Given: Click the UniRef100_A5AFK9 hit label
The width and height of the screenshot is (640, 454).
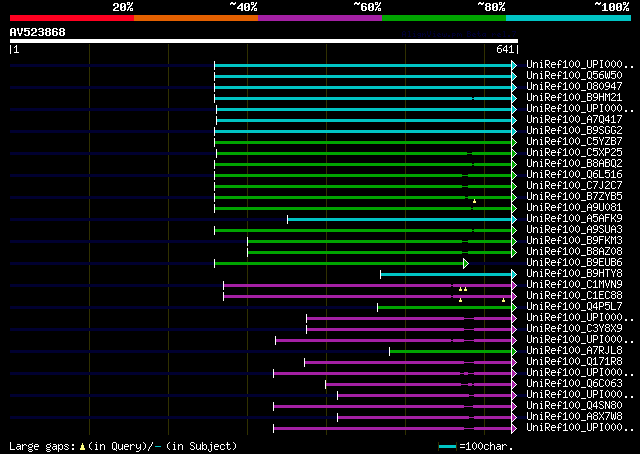Looking at the screenshot, I should tap(574, 219).
